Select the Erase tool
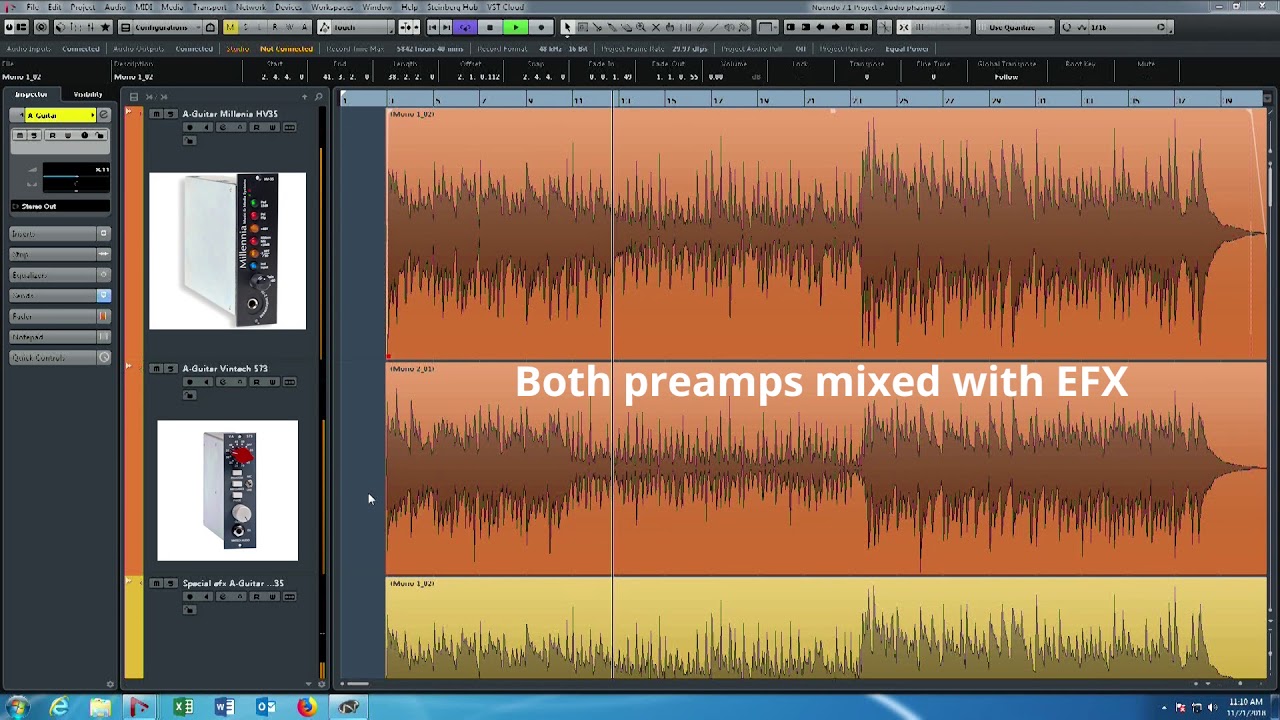 (x=626, y=27)
